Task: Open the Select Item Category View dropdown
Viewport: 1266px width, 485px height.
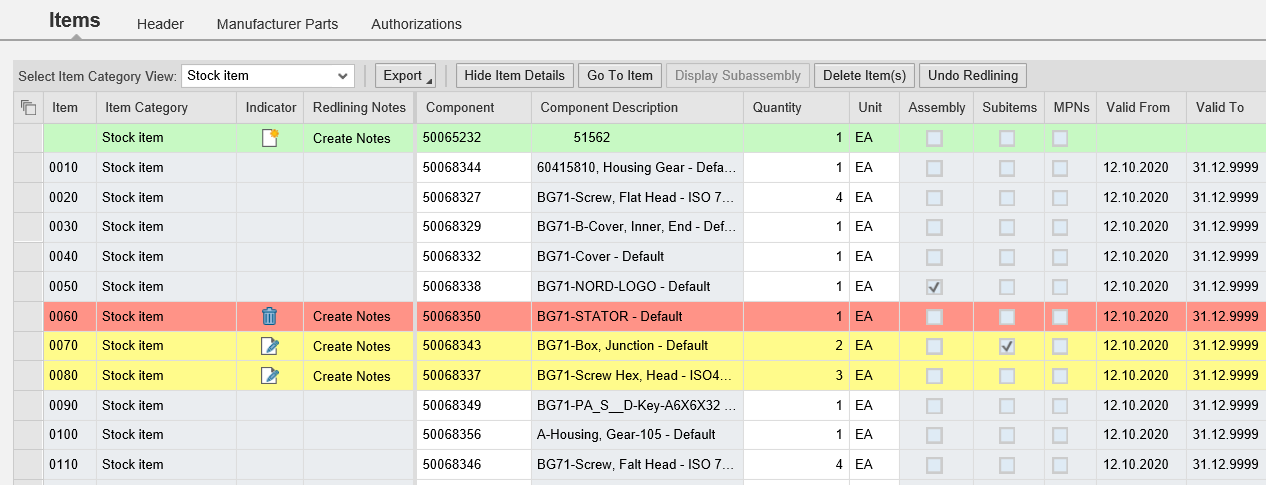Action: [x=268, y=75]
